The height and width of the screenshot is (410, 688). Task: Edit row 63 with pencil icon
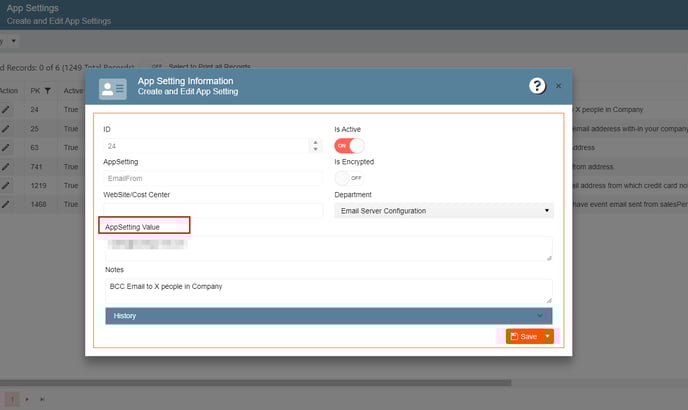coord(5,147)
